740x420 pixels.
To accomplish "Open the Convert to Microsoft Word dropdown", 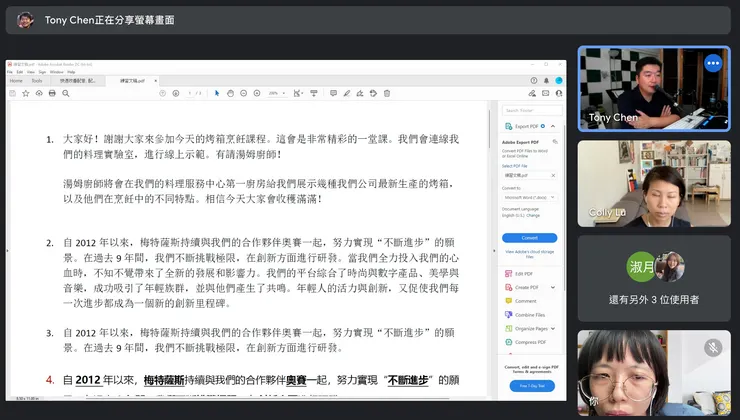I will click(x=530, y=197).
